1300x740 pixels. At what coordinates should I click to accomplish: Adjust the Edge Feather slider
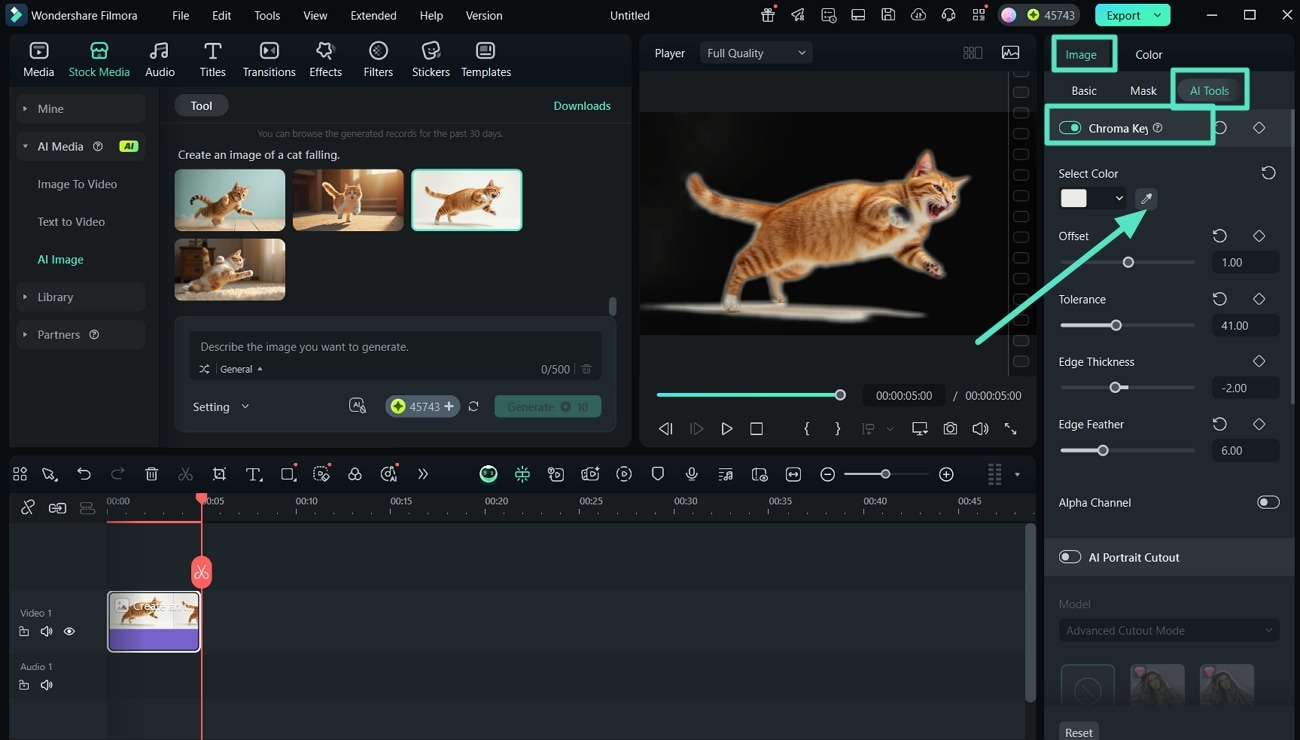(x=1127, y=450)
